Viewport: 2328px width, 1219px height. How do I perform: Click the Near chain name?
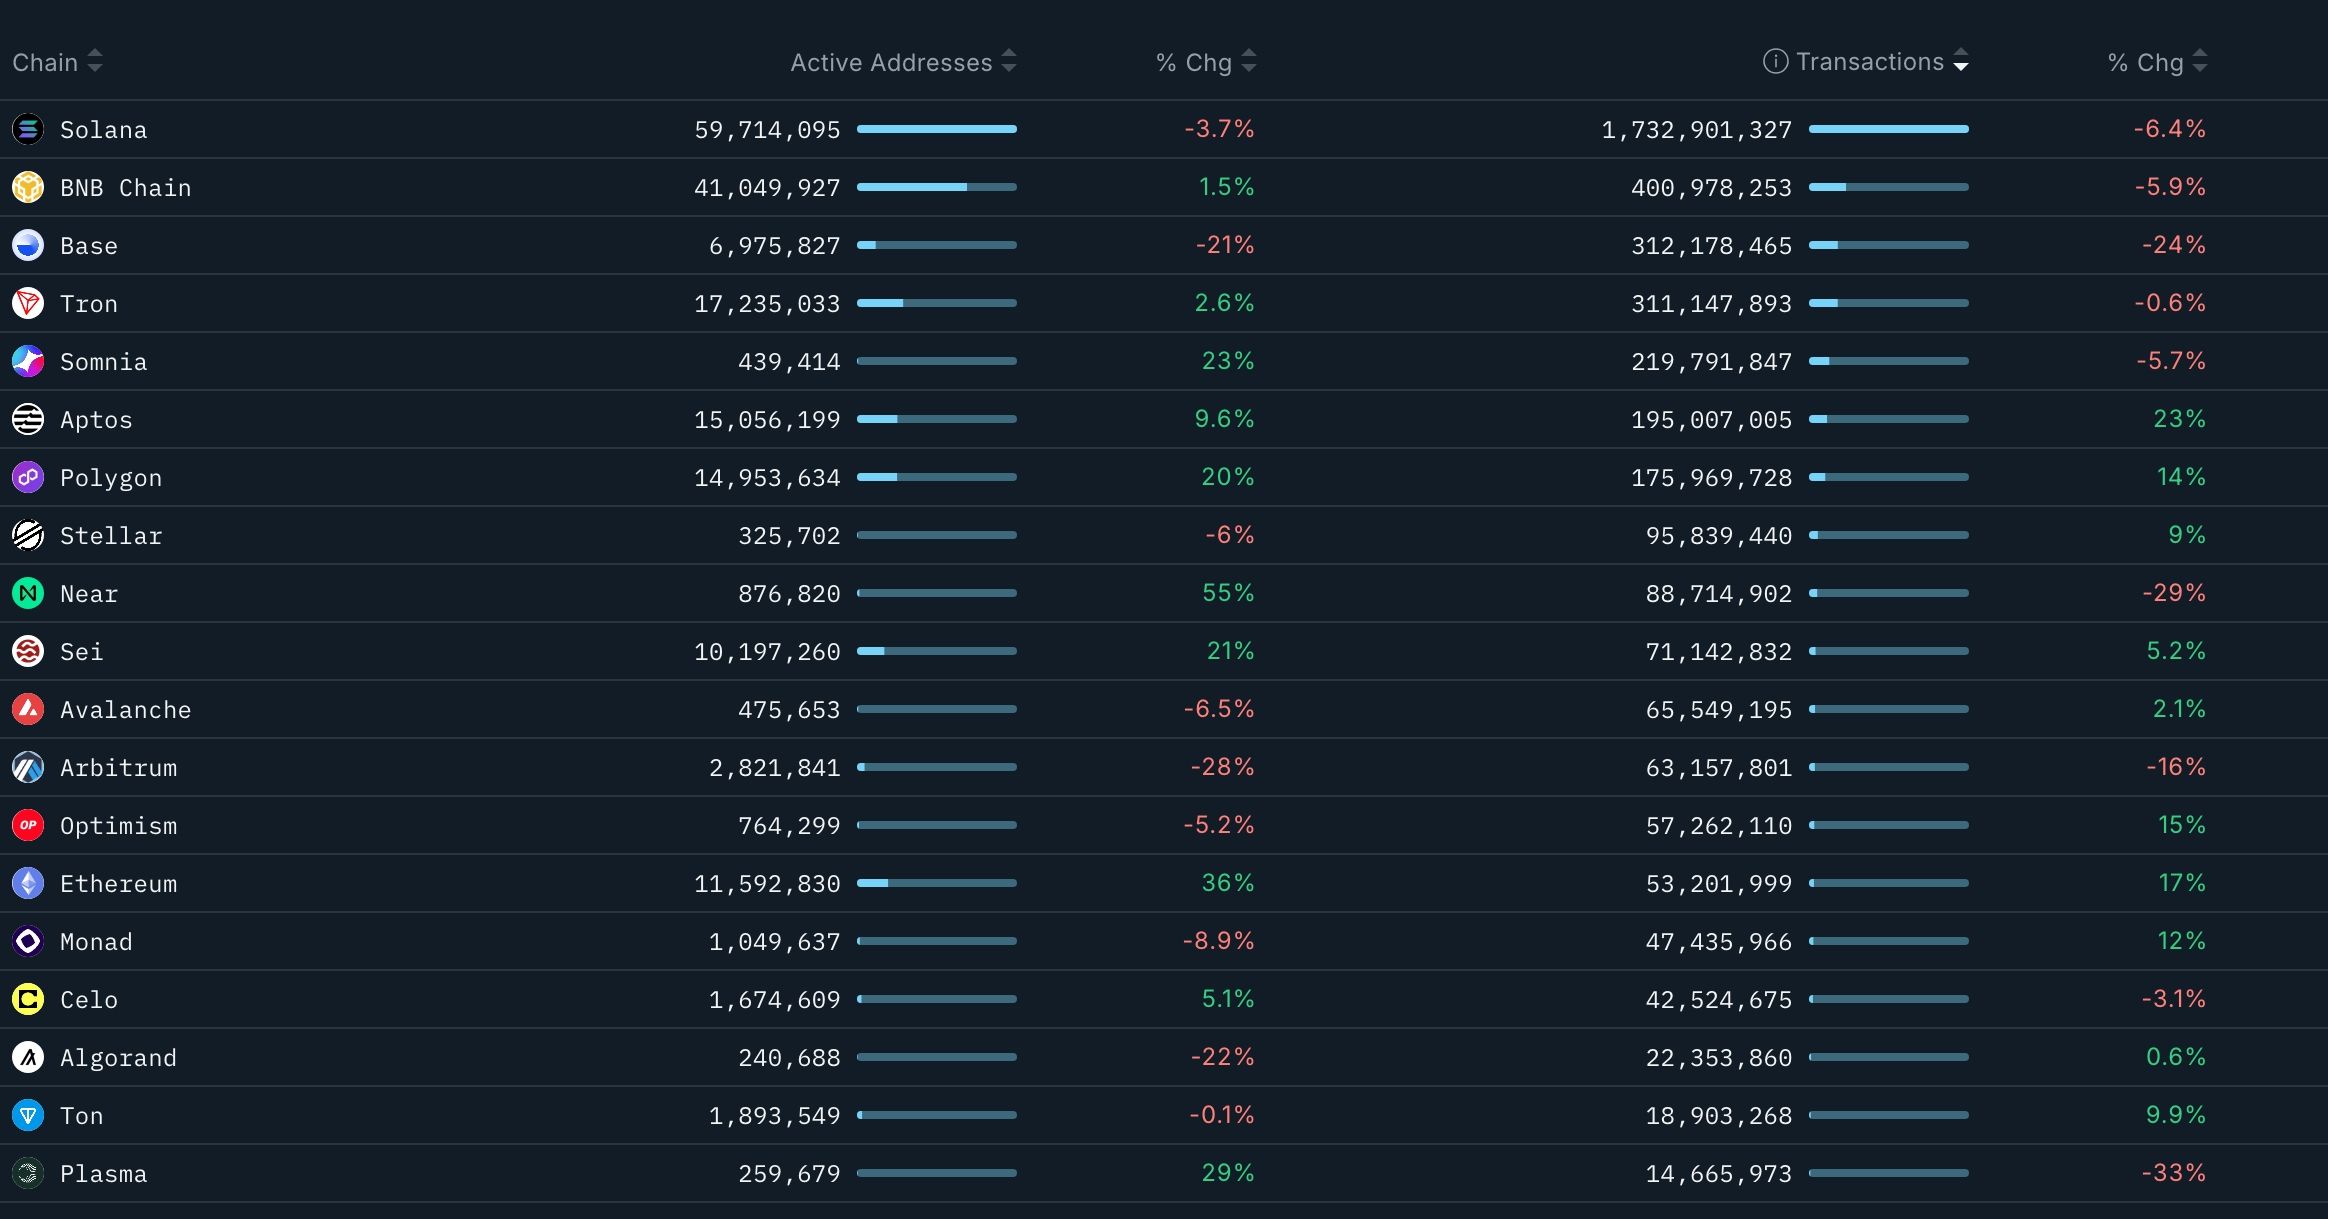coord(88,593)
